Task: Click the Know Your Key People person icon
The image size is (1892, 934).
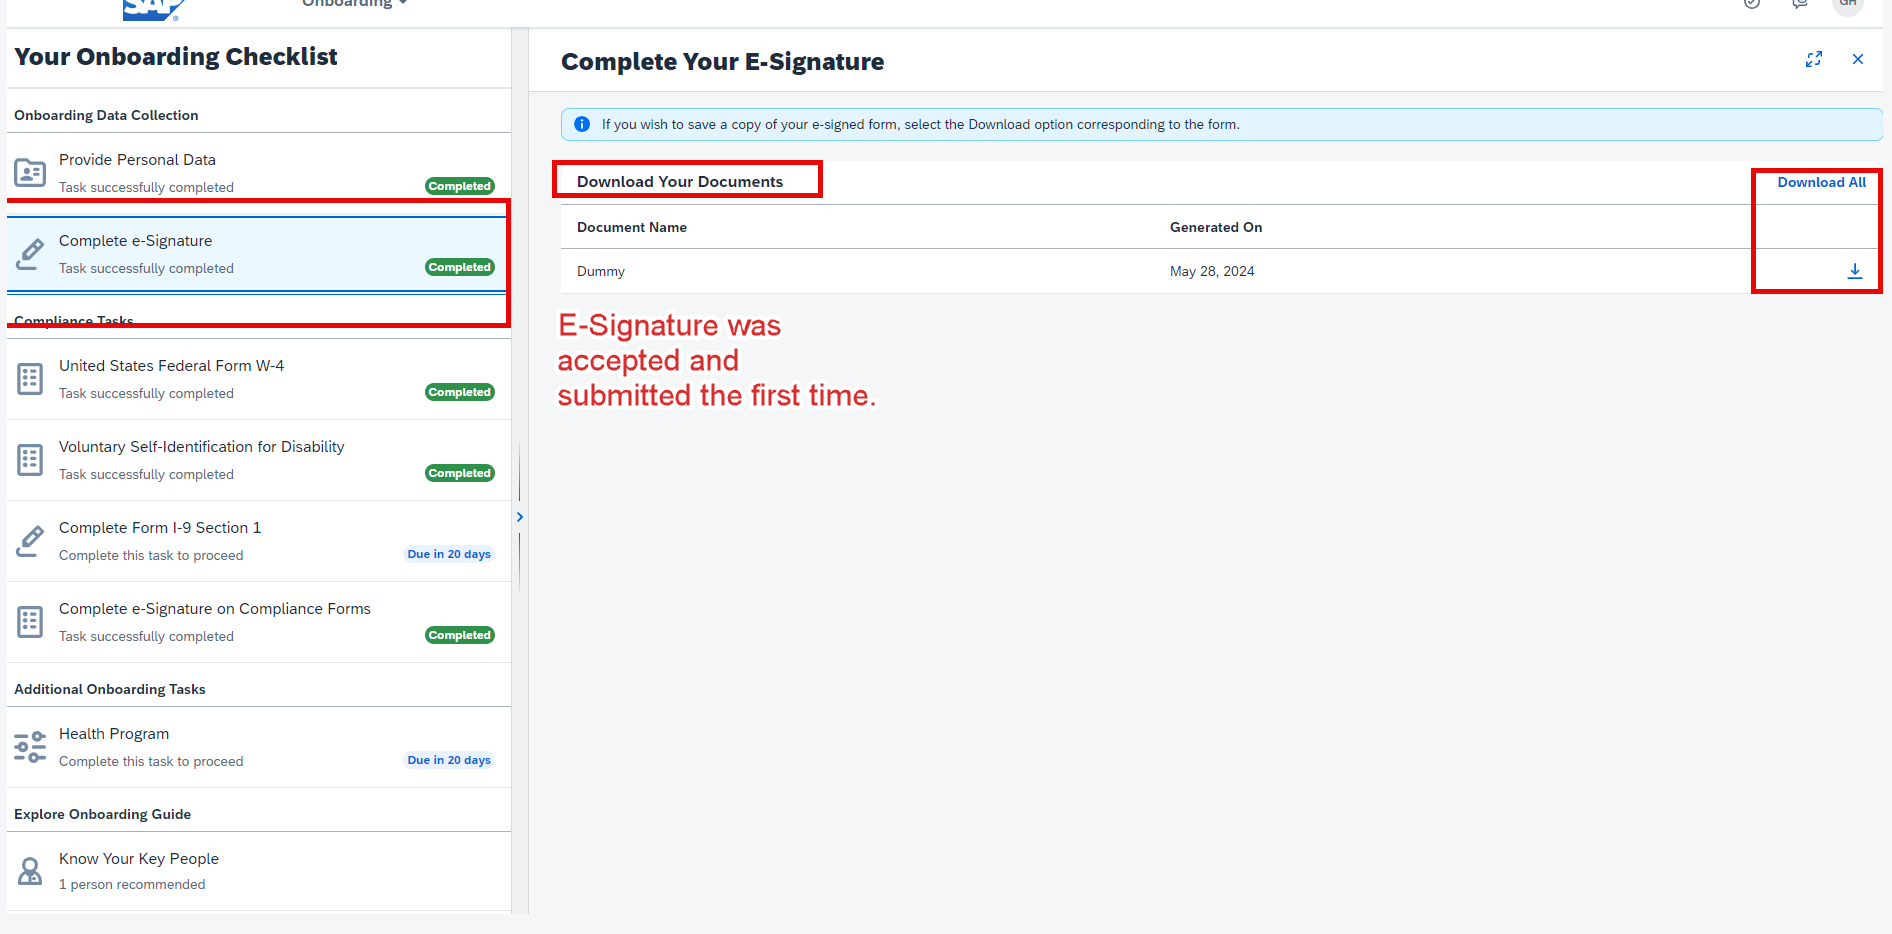Action: 30,871
